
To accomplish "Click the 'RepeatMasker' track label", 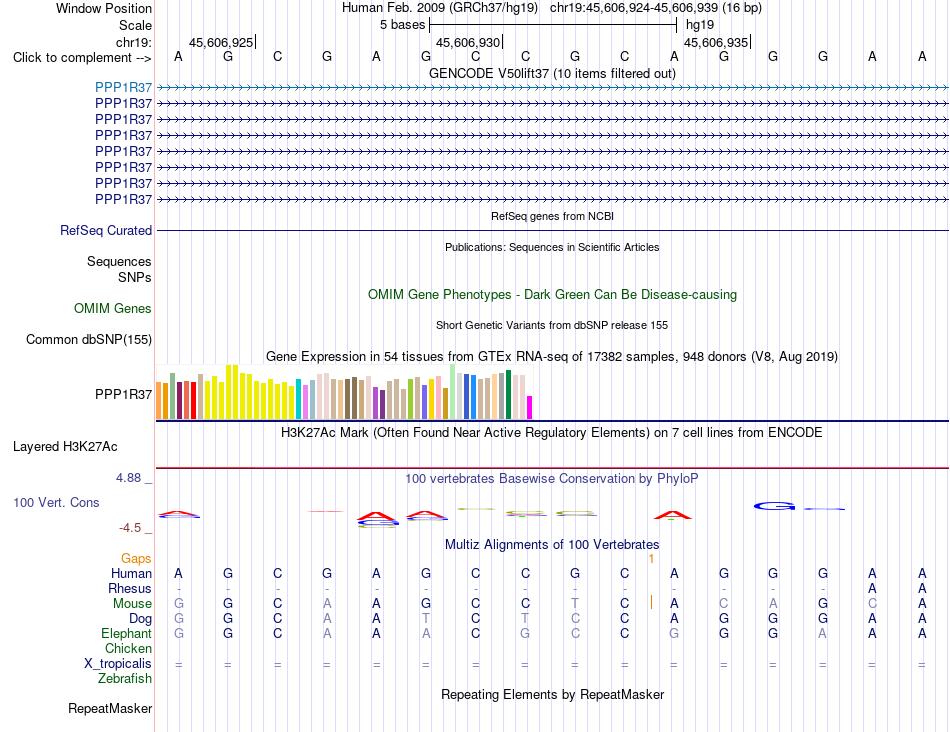I will pos(110,708).
